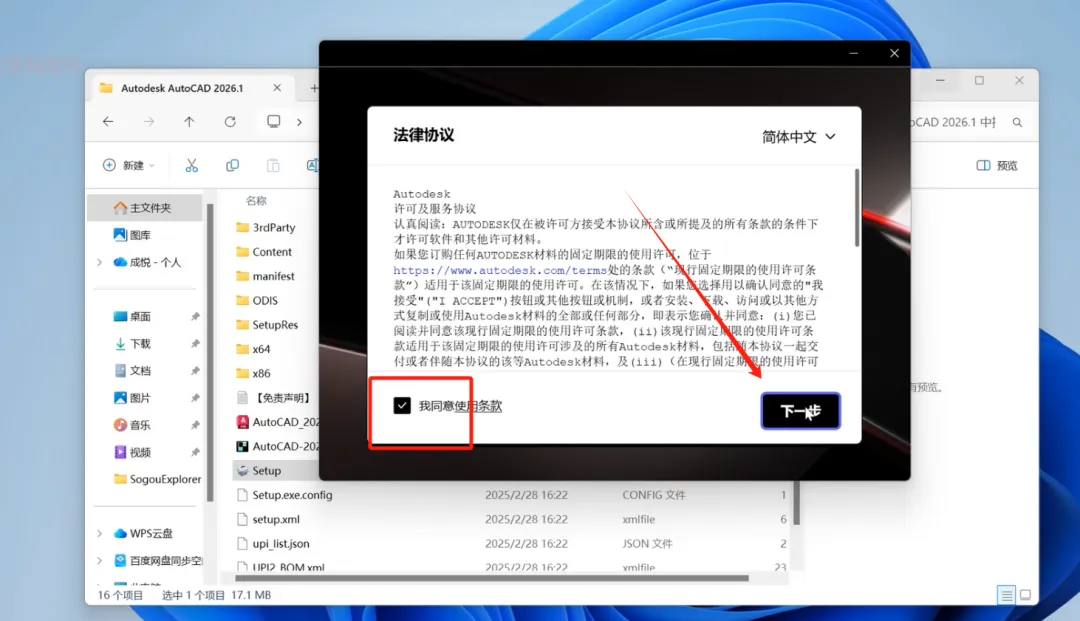
Task: Expand the 百度网盘同步空间 tree node
Action: pyautogui.click(x=100, y=560)
